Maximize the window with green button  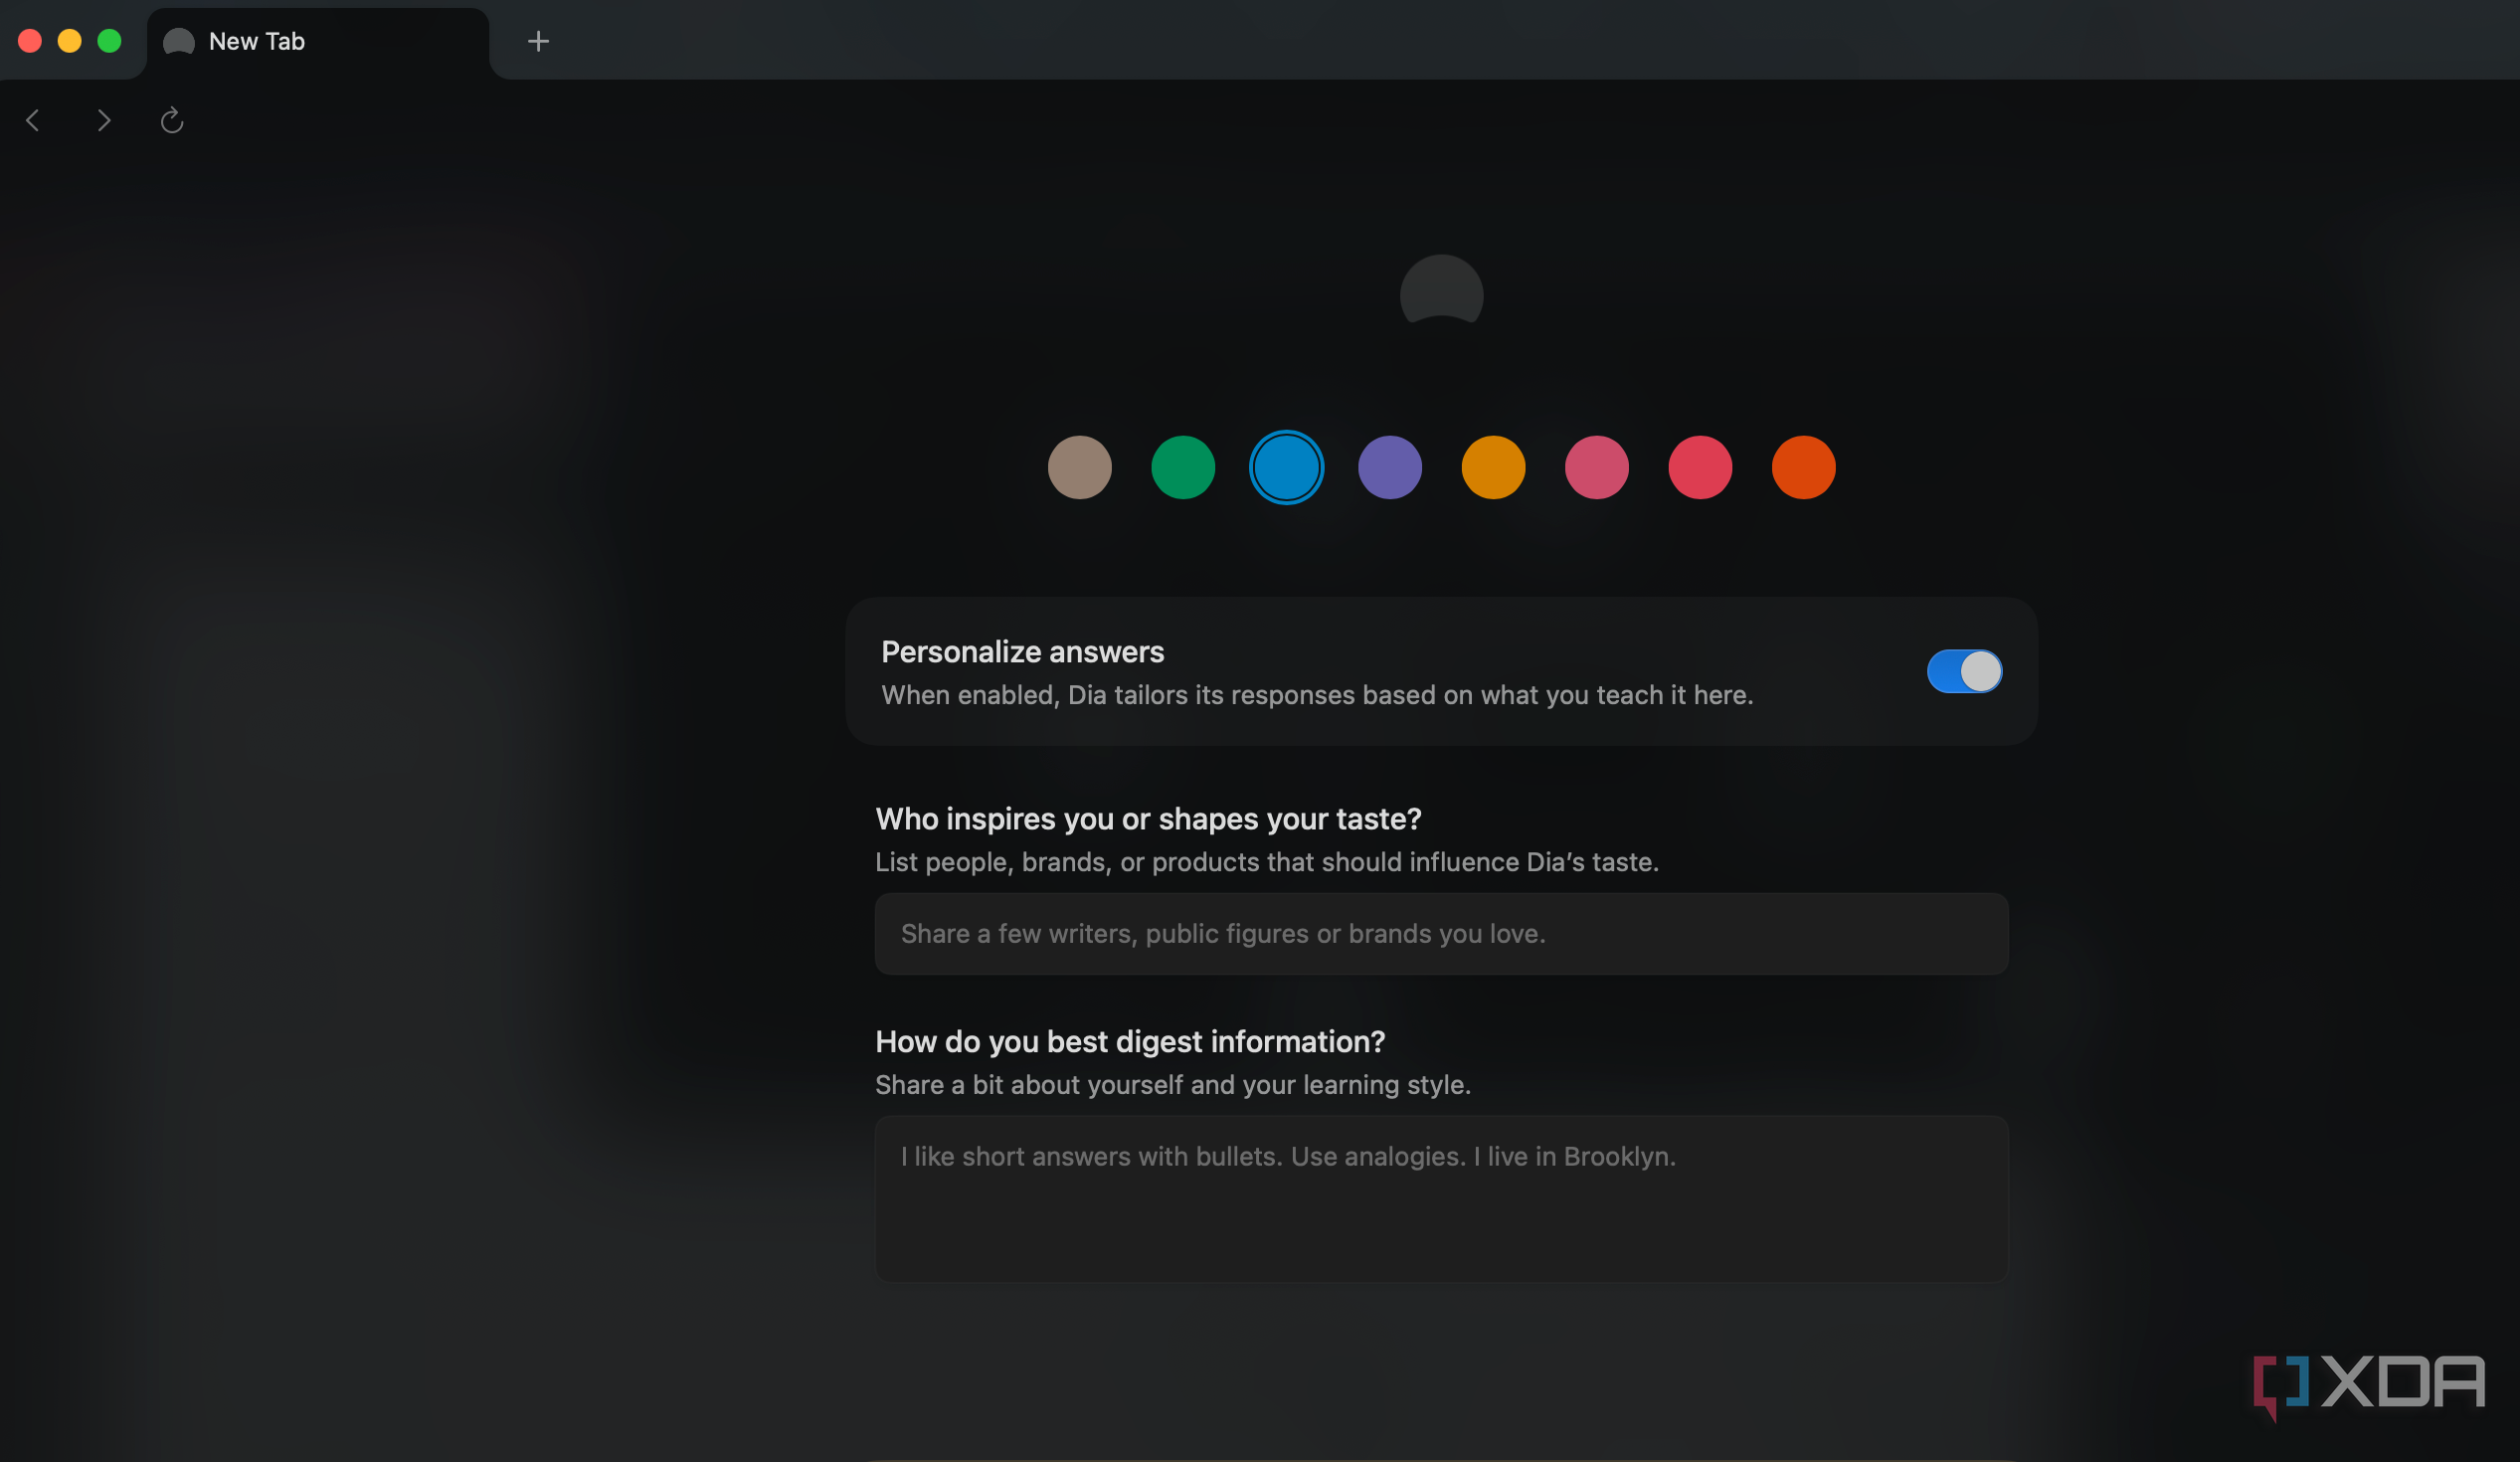click(110, 41)
